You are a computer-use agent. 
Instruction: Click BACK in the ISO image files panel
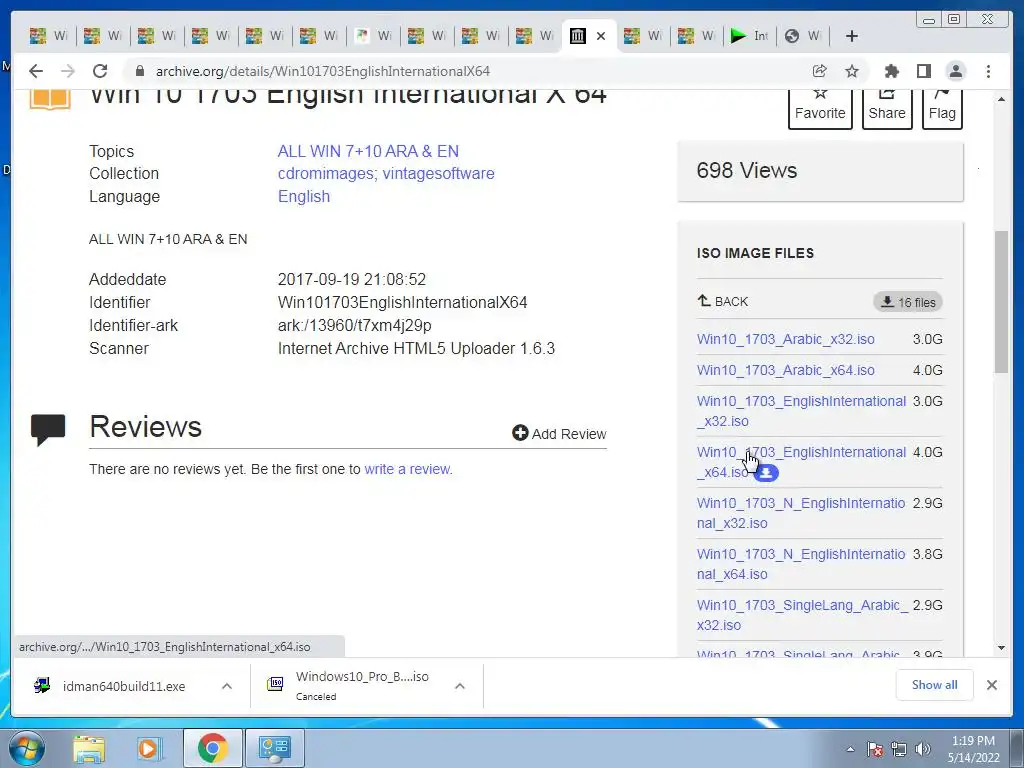pos(722,301)
